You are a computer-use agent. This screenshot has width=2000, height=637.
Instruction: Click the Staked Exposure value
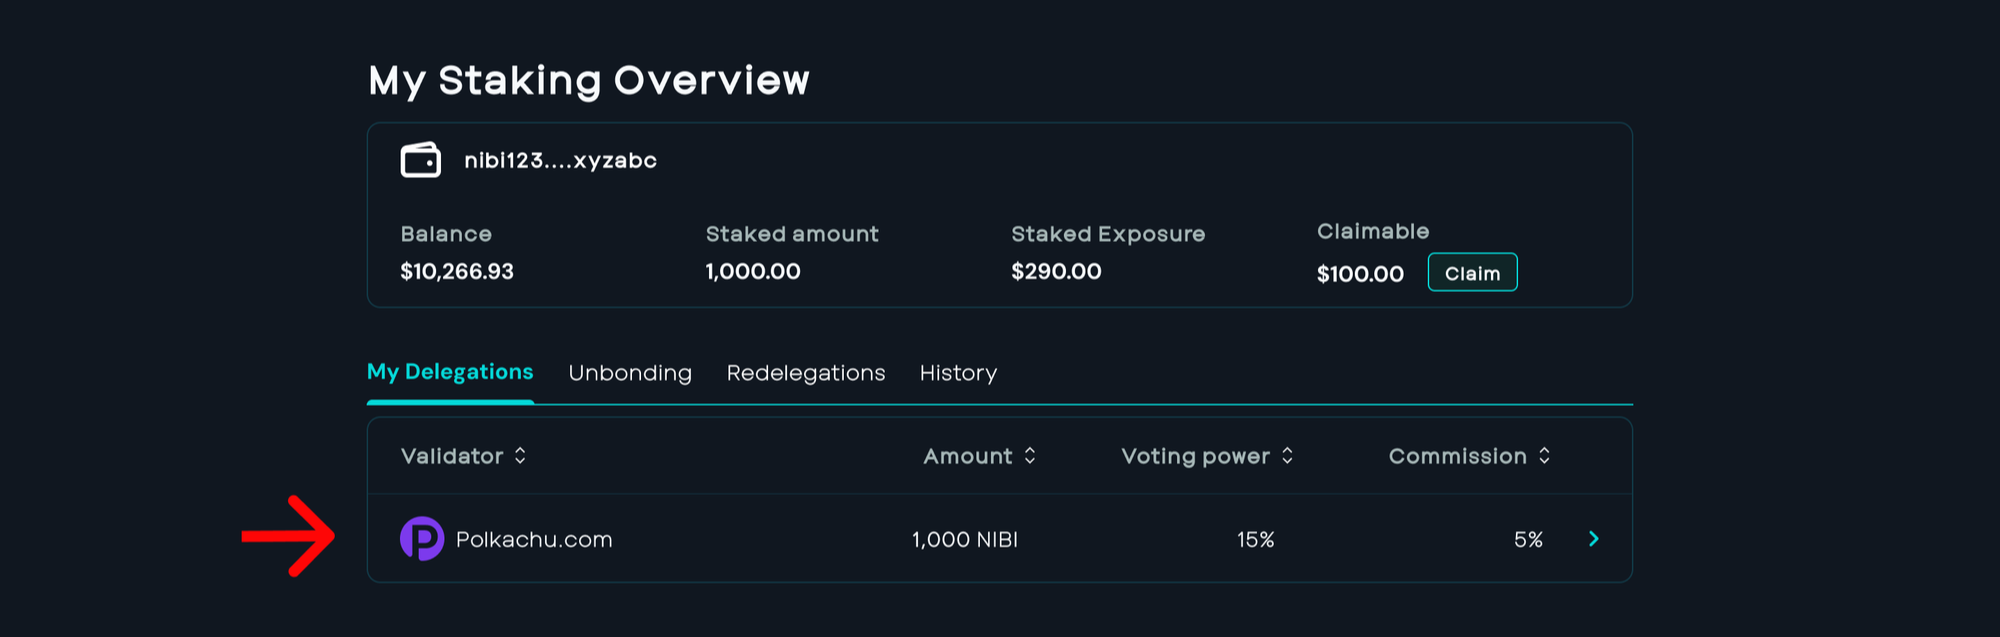[1055, 270]
